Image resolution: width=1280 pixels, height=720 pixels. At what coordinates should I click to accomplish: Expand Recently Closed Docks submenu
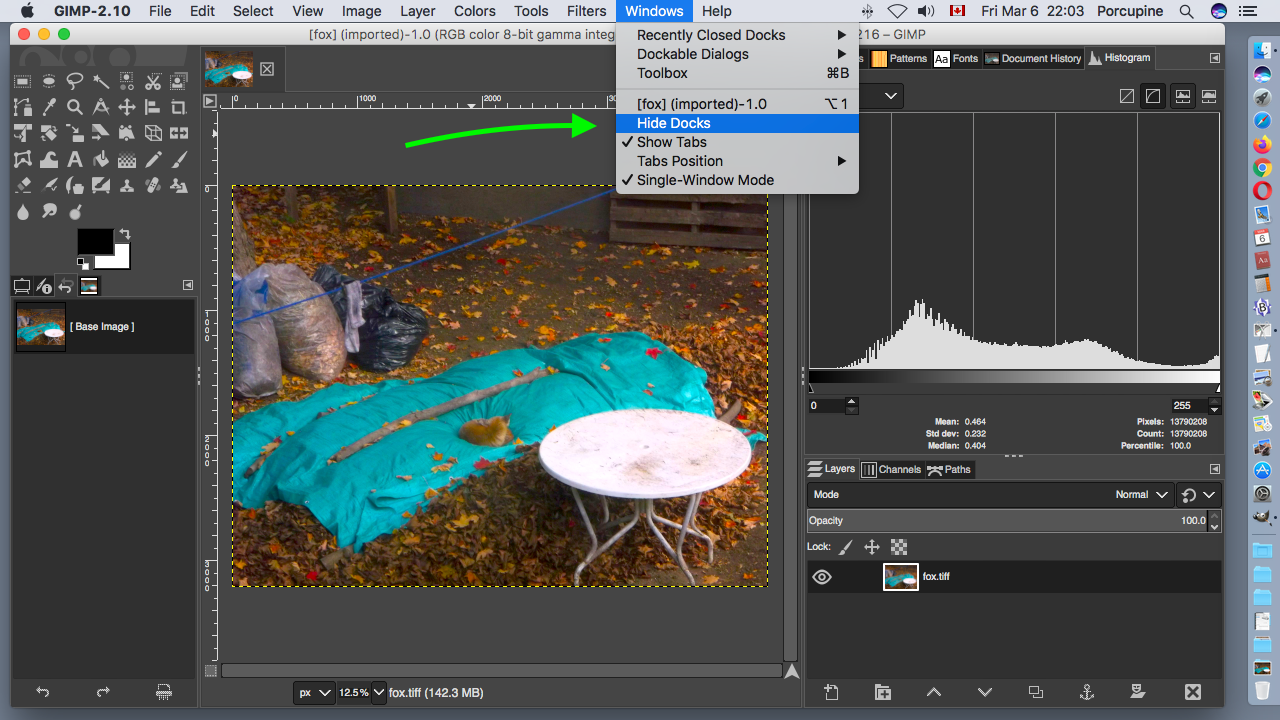737,35
